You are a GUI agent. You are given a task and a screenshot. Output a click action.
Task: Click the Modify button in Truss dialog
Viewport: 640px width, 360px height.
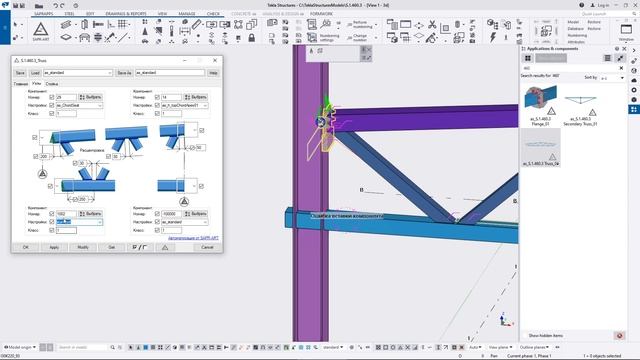tap(83, 247)
